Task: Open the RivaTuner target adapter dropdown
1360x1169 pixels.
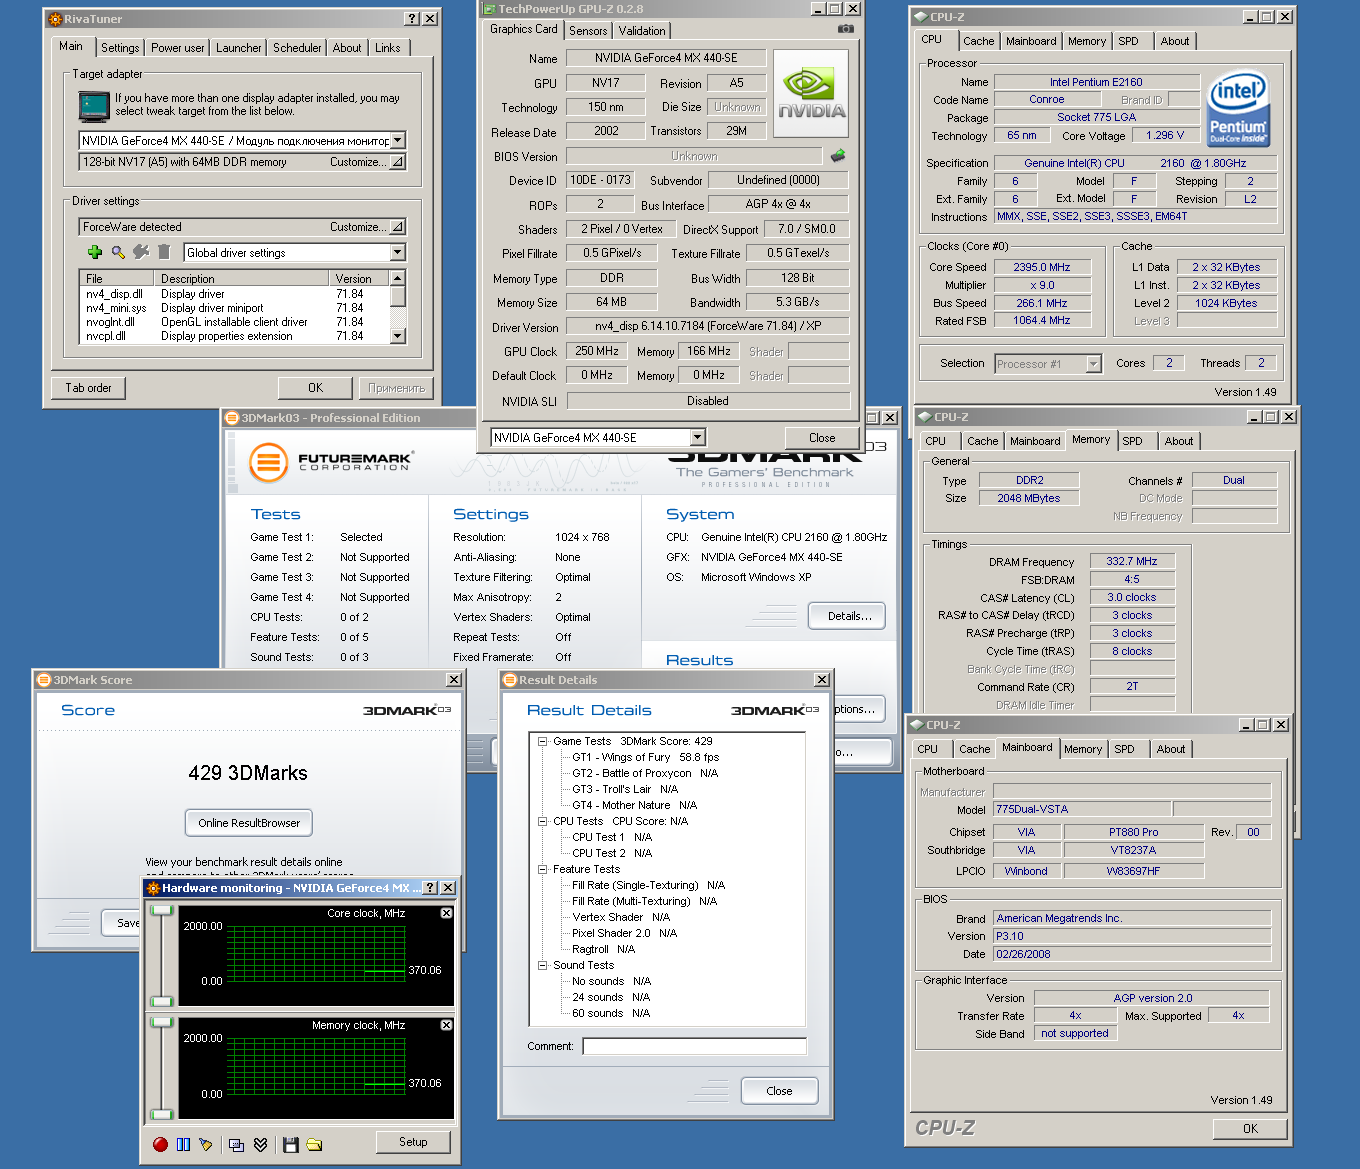Action: click(397, 141)
